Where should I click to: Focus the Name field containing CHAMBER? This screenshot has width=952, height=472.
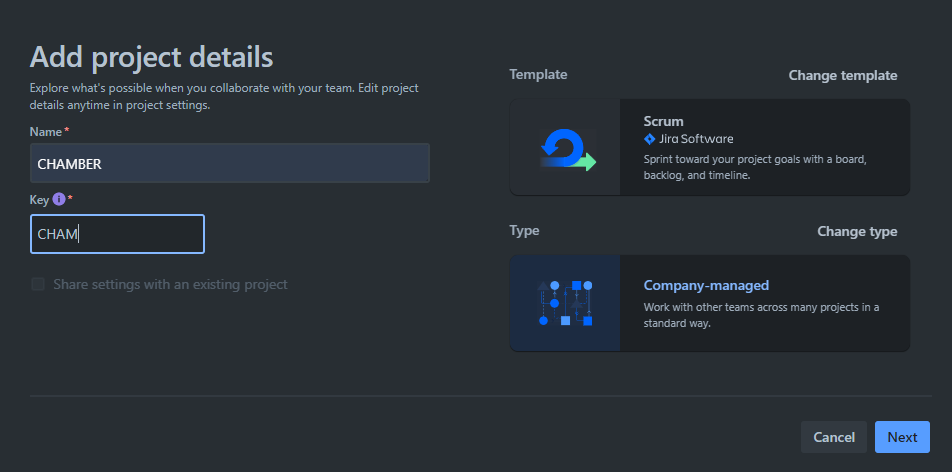[x=230, y=163]
